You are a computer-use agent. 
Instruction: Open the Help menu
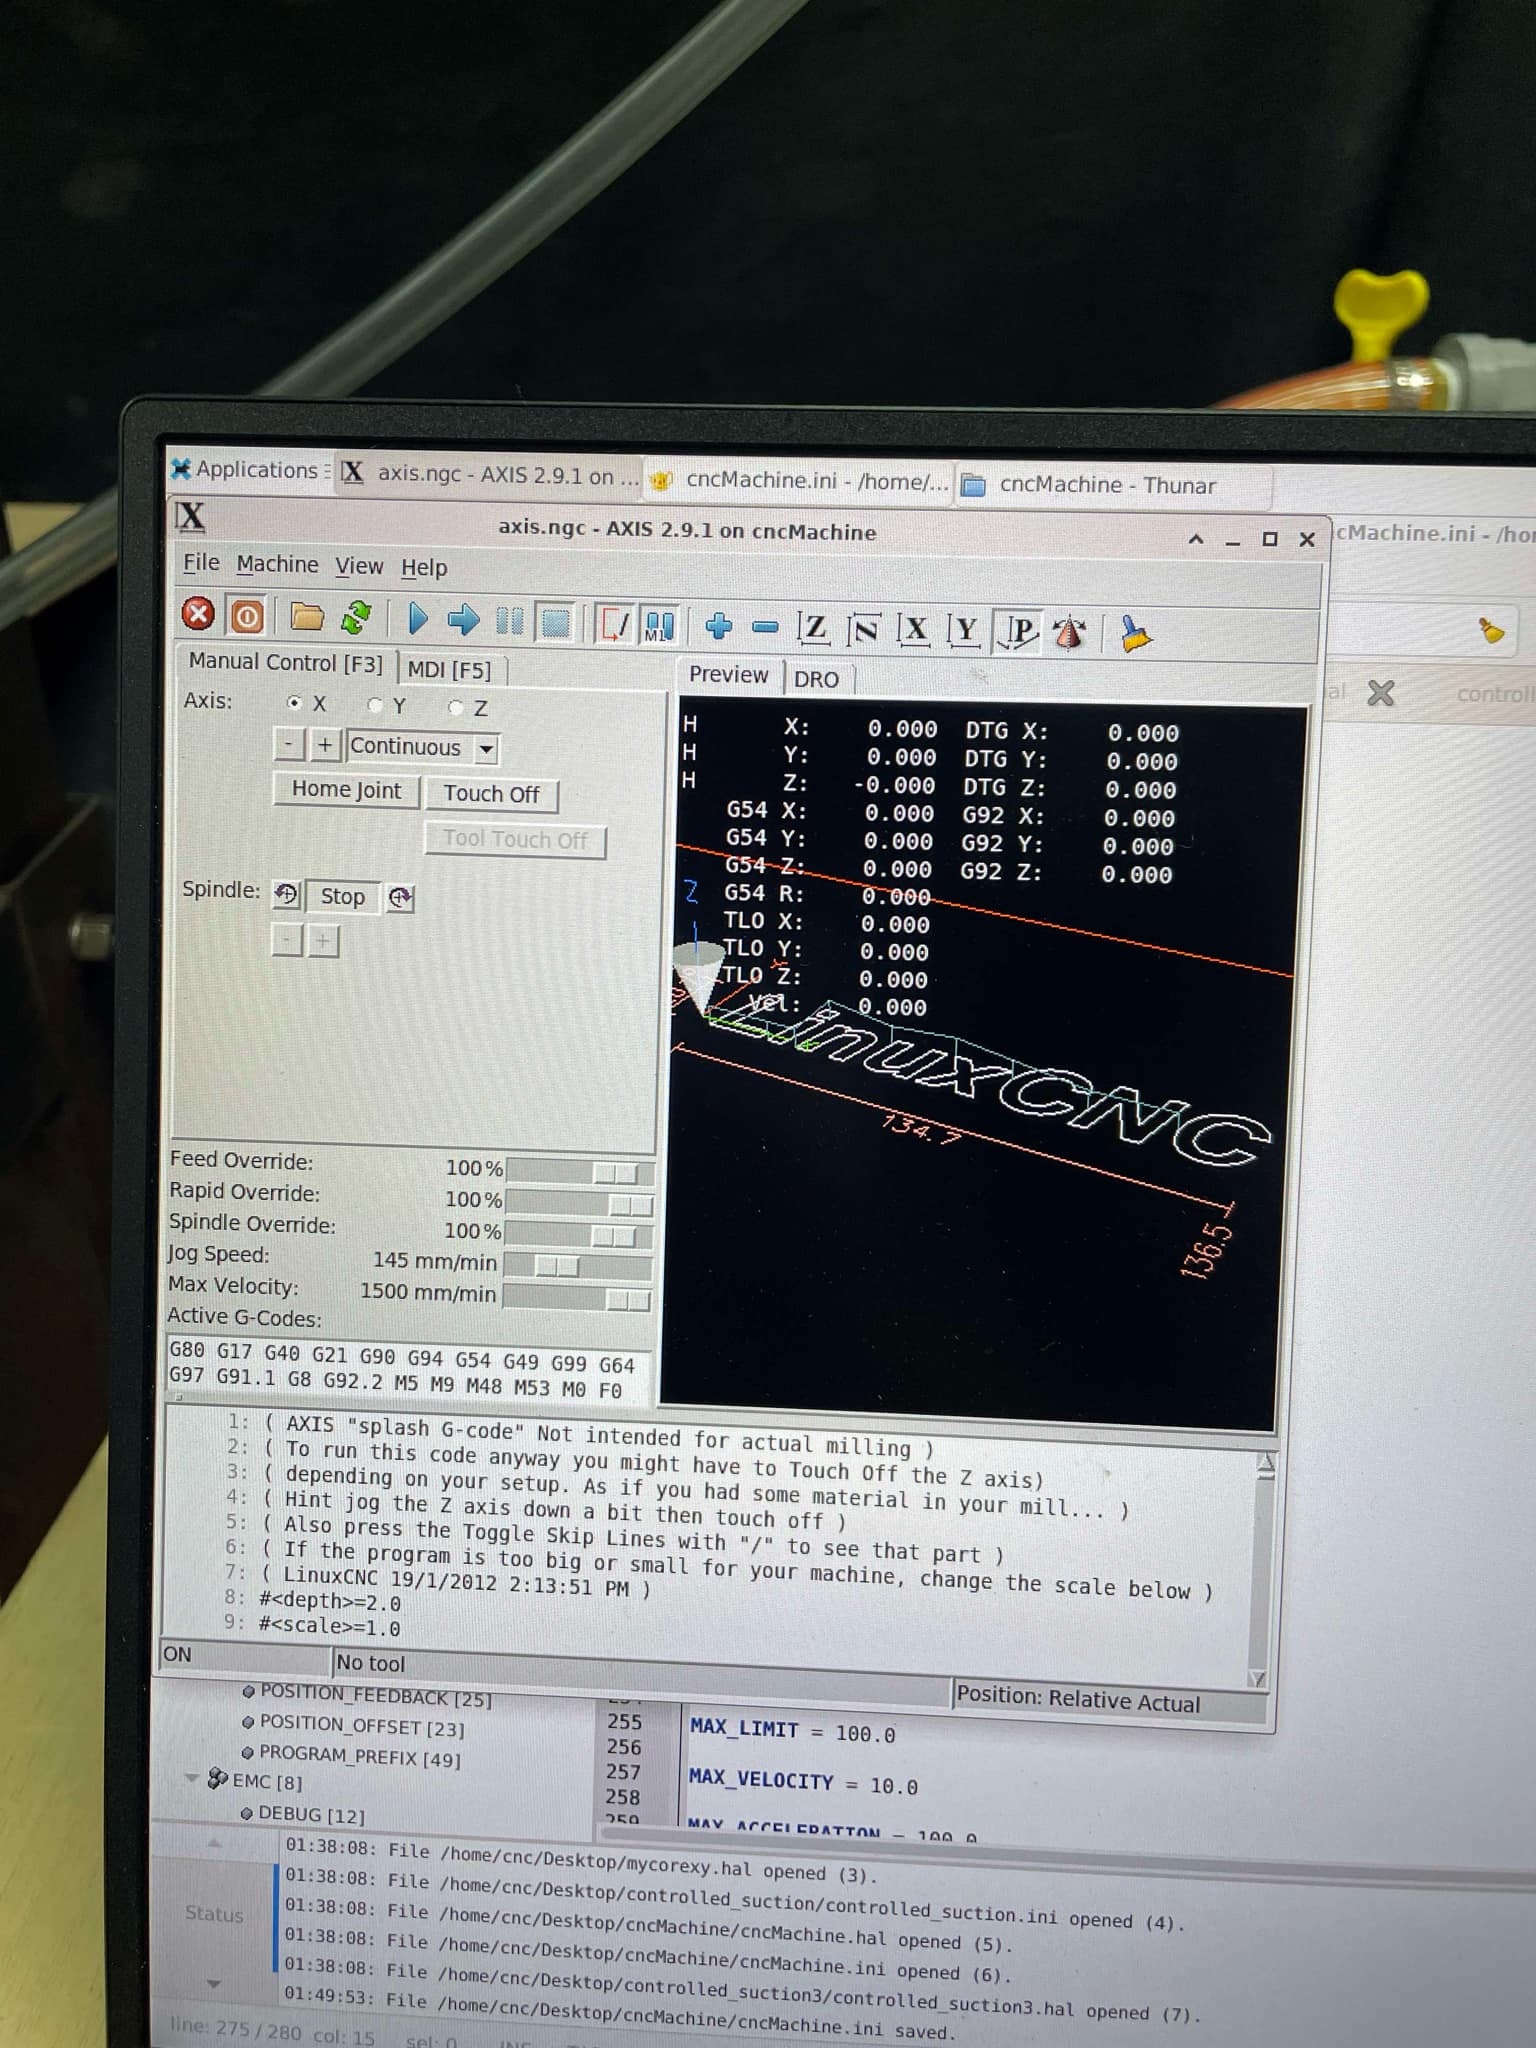click(424, 568)
